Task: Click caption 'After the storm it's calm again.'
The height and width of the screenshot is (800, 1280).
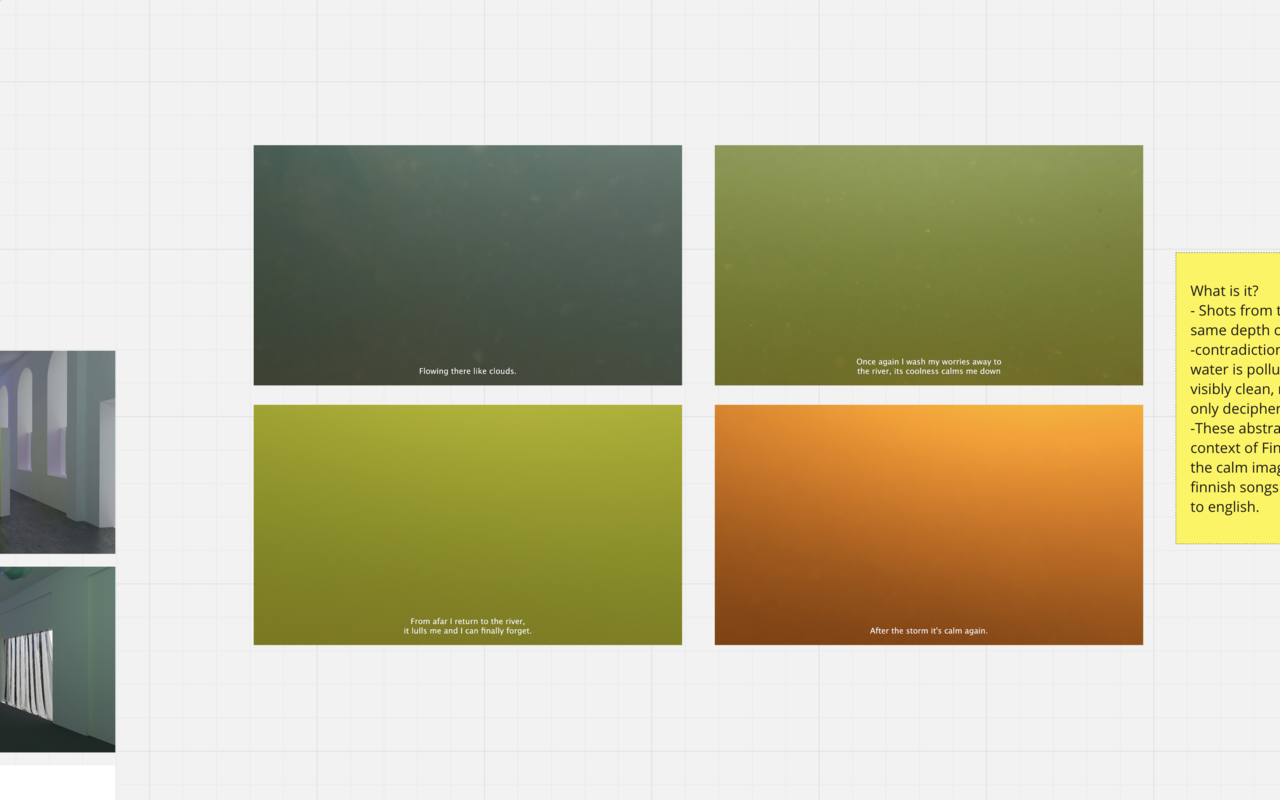Action: click(x=928, y=631)
